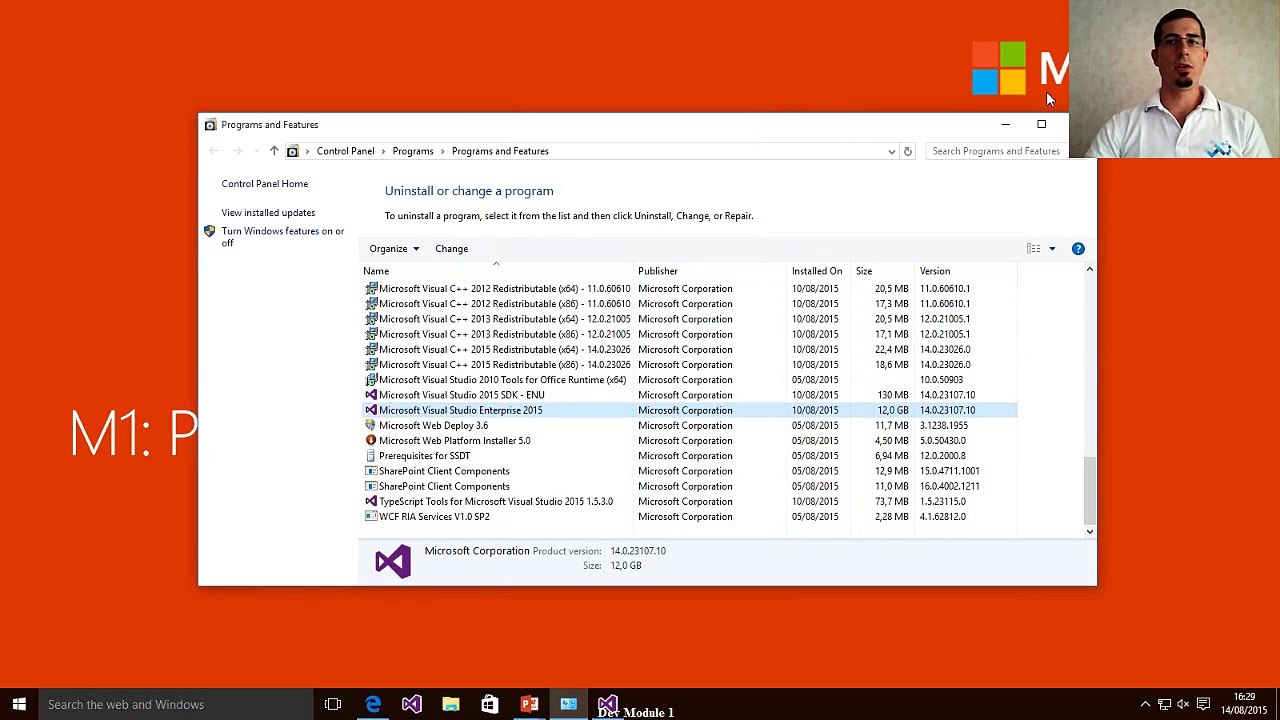Open the Action Center notification icon
Image resolution: width=1280 pixels, height=720 pixels.
coord(1204,704)
